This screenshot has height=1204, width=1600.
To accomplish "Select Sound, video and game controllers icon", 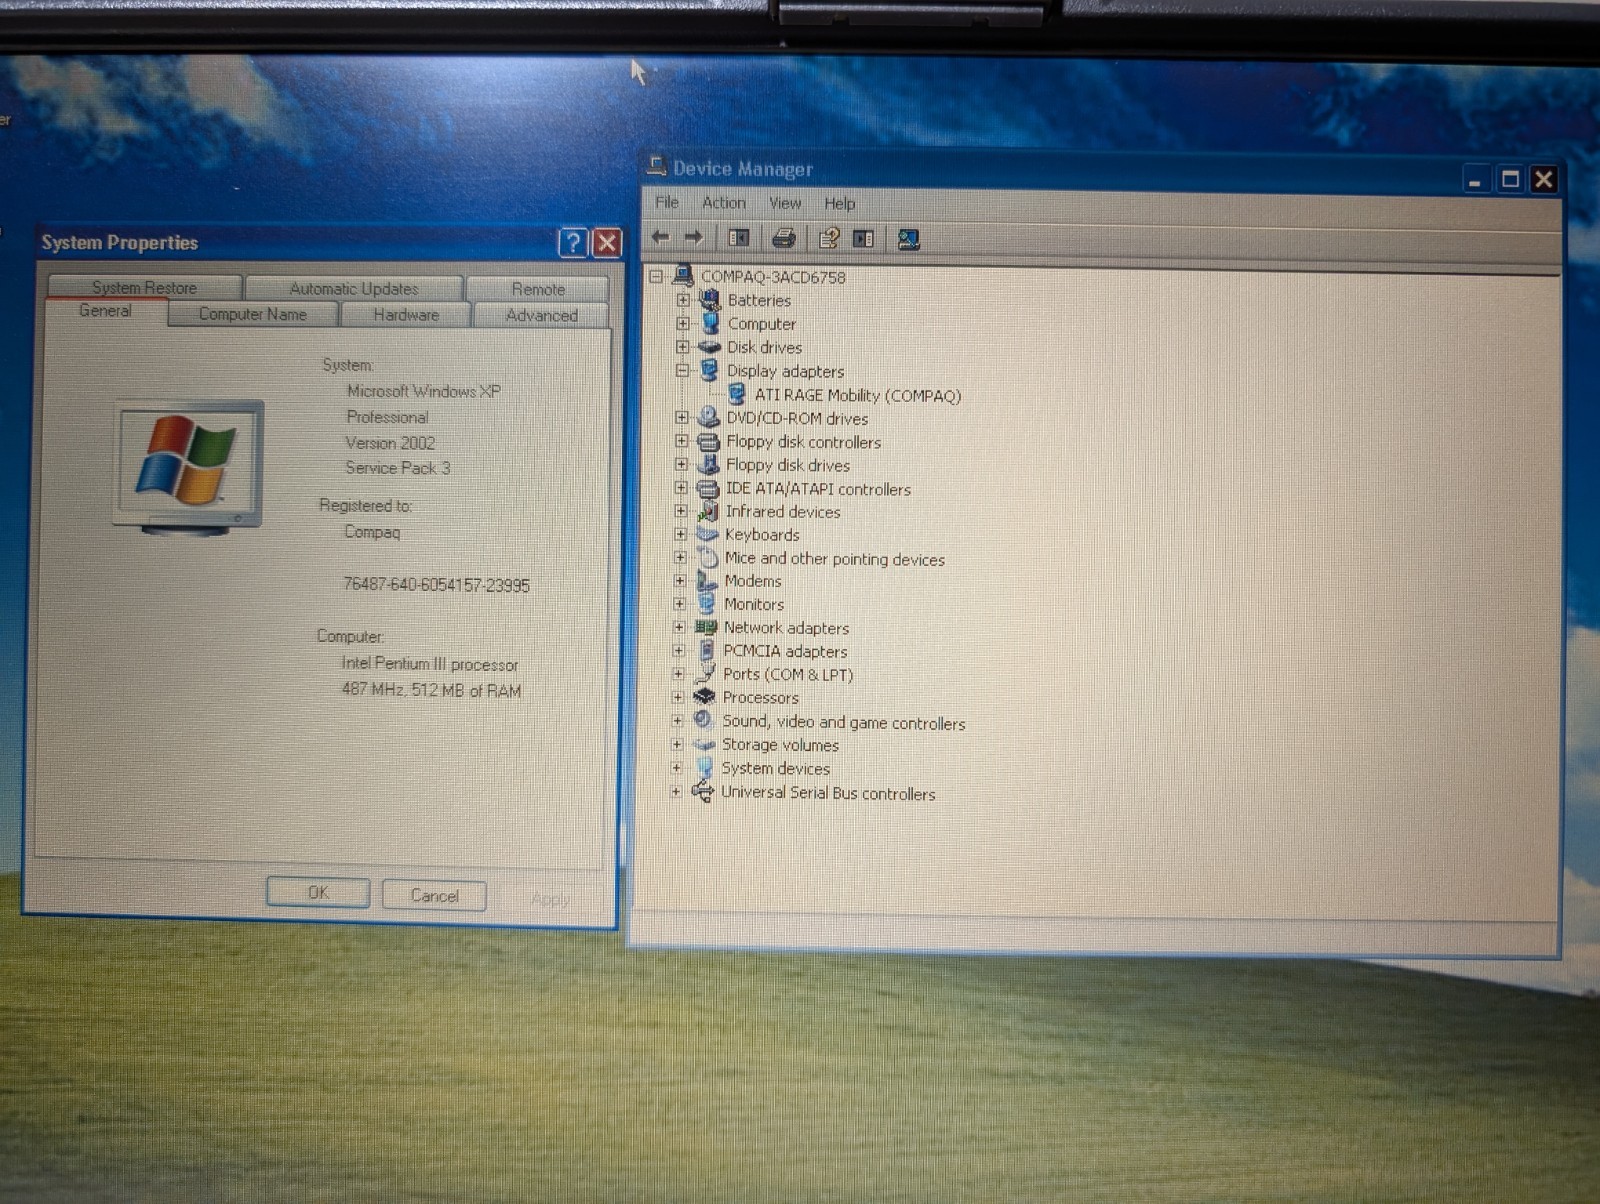I will pos(704,720).
